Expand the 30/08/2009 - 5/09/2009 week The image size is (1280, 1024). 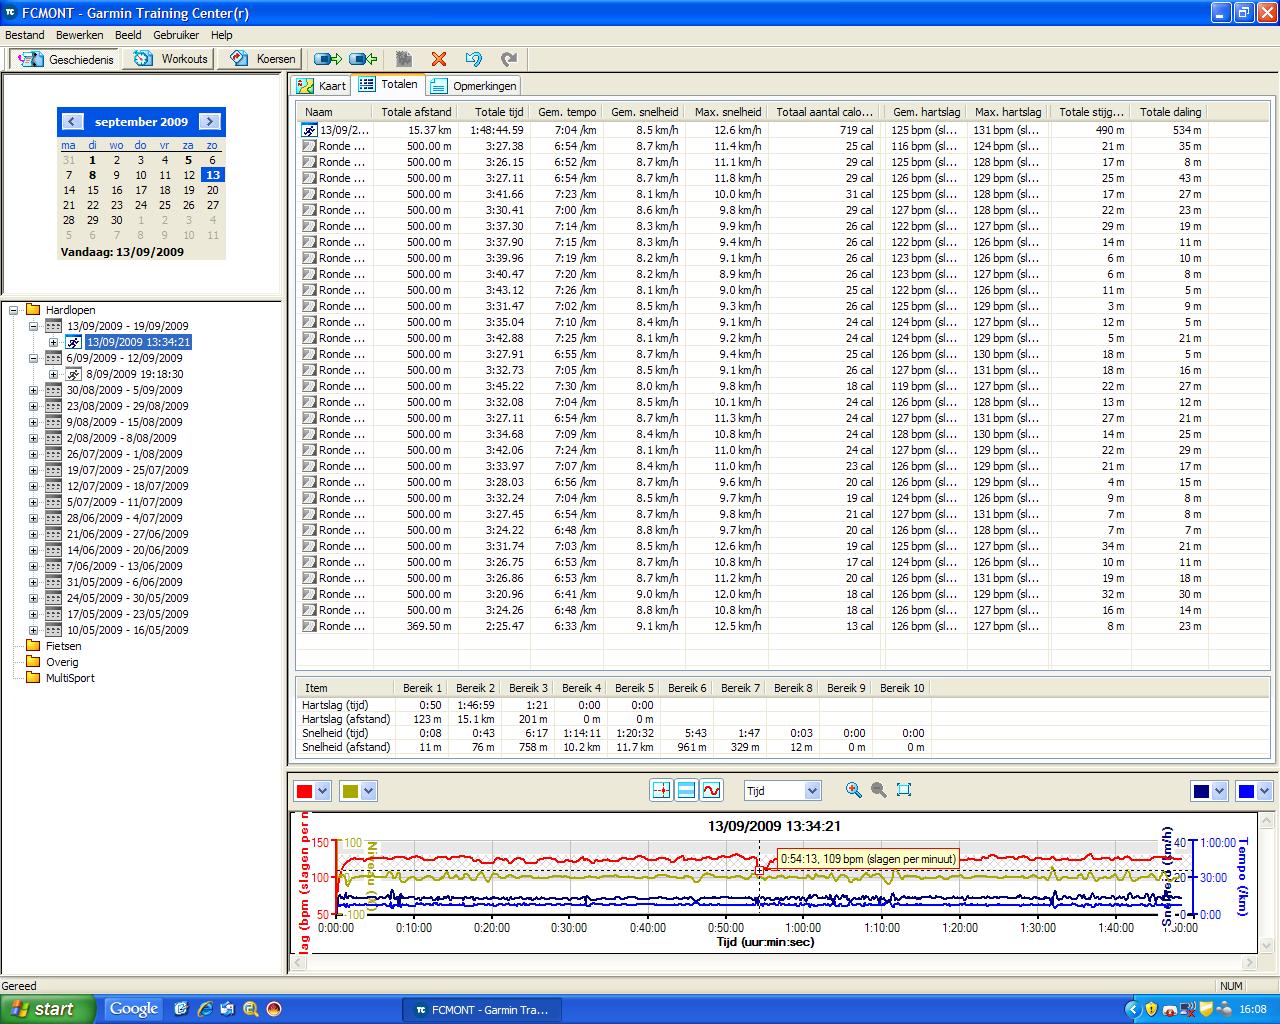coord(33,390)
